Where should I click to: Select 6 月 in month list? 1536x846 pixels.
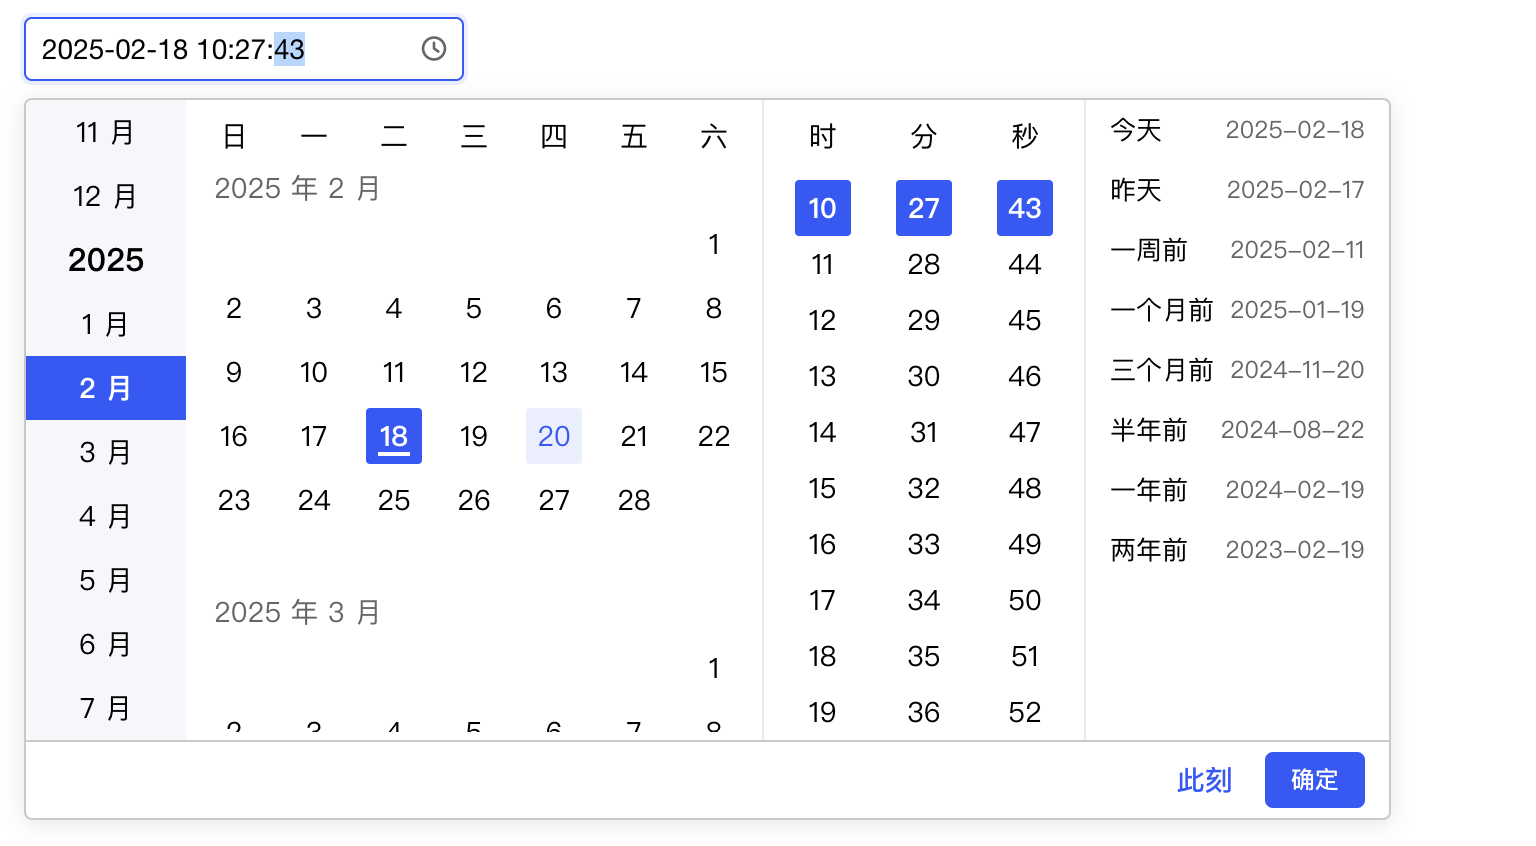pos(106,644)
